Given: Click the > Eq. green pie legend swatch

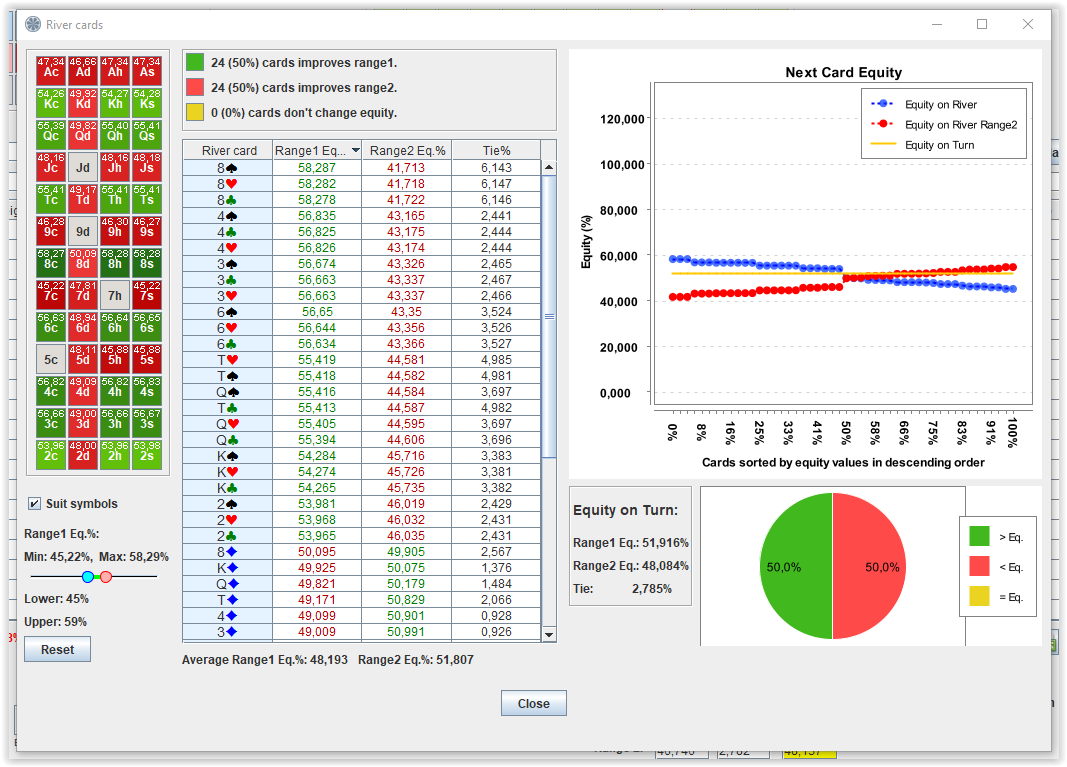Looking at the screenshot, I should pos(979,536).
